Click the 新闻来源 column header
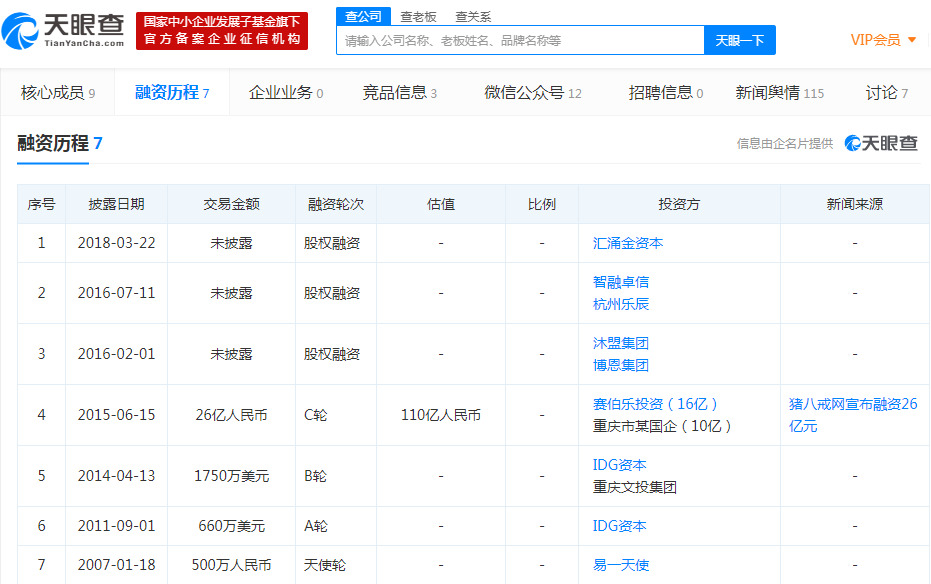Image resolution: width=931 pixels, height=584 pixels. [855, 204]
